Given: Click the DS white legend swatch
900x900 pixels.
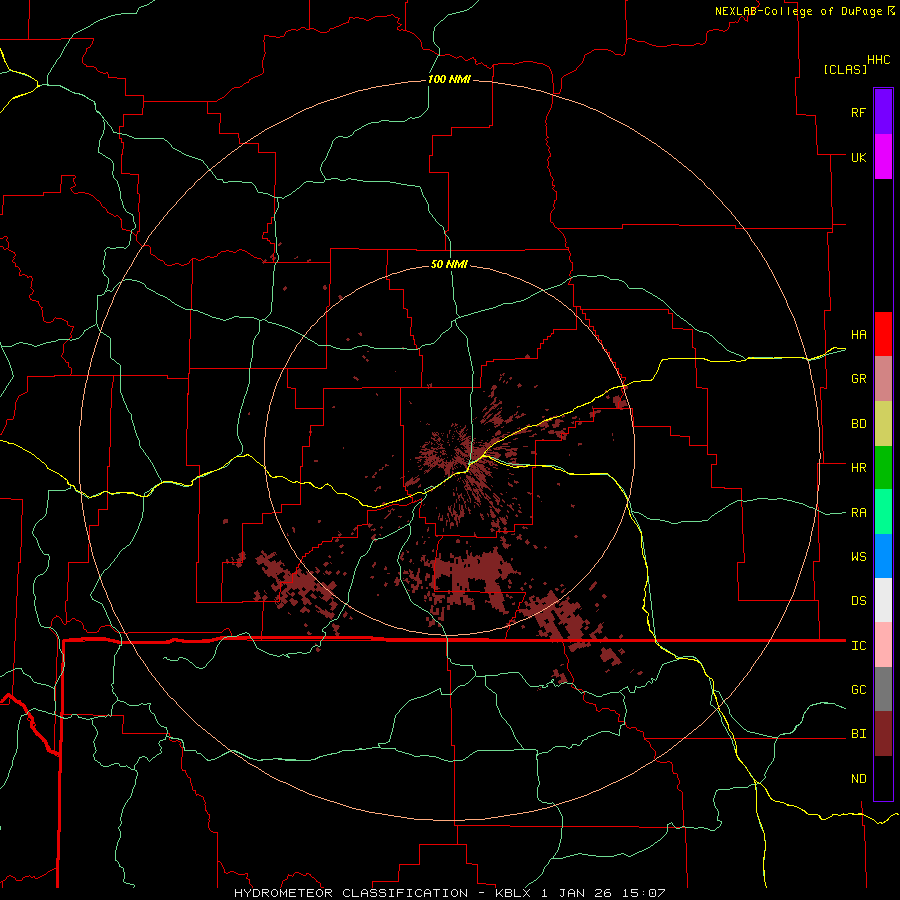Looking at the screenshot, I should 883,600.
